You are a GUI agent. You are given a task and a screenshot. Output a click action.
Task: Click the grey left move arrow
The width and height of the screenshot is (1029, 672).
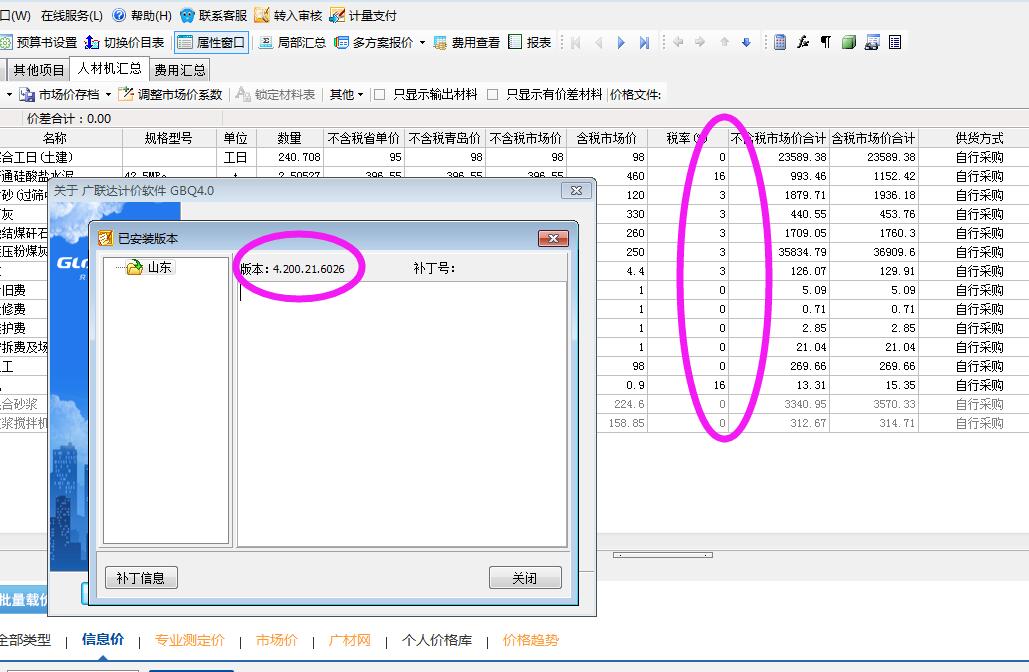[x=678, y=42]
